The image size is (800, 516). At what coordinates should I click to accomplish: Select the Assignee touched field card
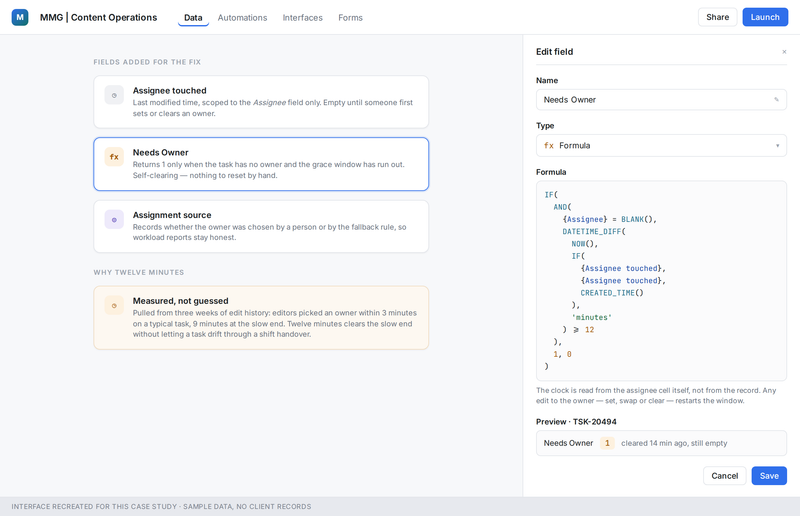(261, 102)
